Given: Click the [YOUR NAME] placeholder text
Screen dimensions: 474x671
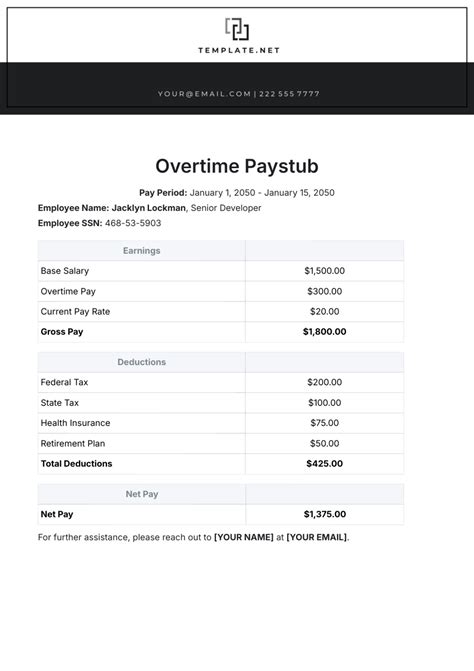Looking at the screenshot, I should click(243, 537).
